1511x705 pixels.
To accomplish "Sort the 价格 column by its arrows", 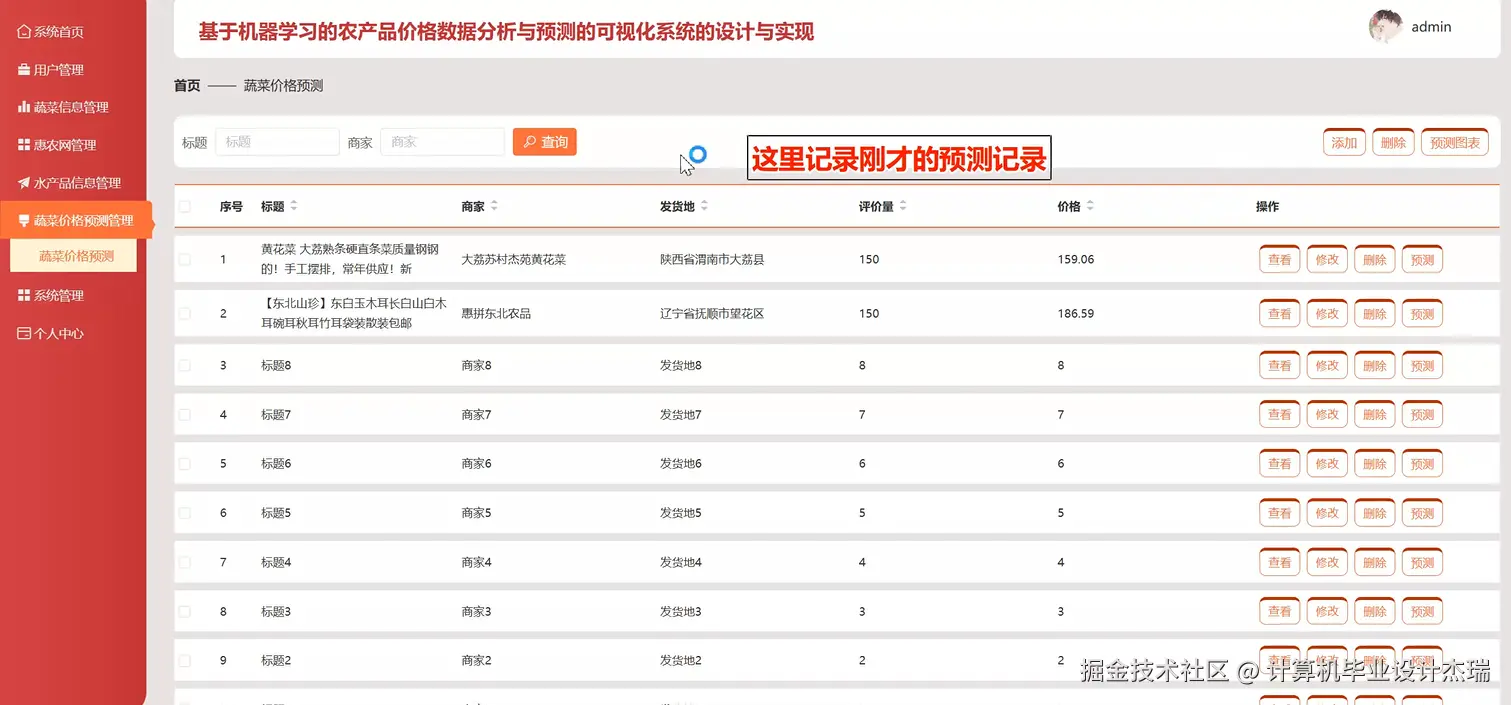I will 1090,206.
